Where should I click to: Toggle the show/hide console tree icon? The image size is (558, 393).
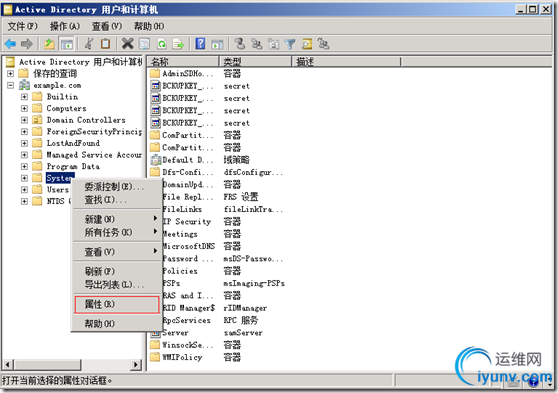[67, 44]
